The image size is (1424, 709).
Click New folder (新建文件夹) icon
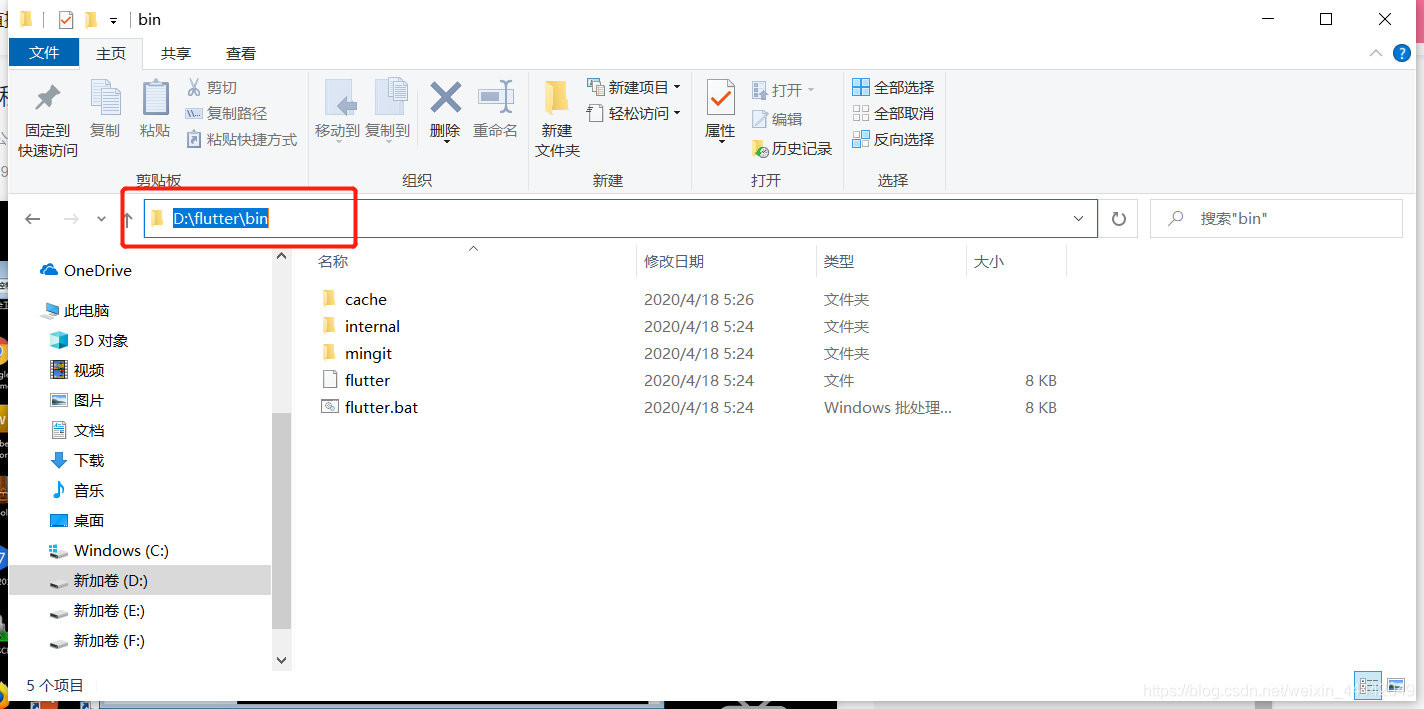[x=557, y=98]
